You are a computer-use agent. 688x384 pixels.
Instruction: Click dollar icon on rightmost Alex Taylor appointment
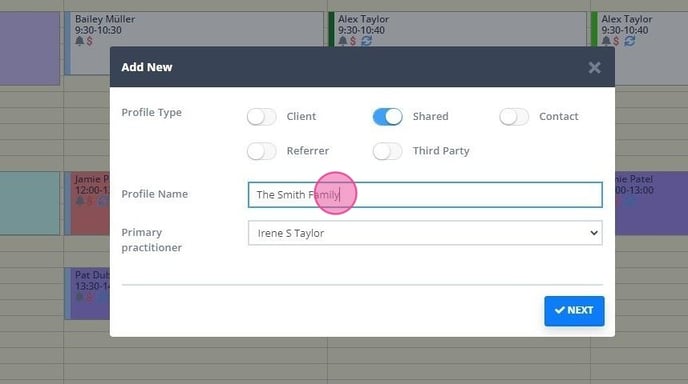coord(616,41)
